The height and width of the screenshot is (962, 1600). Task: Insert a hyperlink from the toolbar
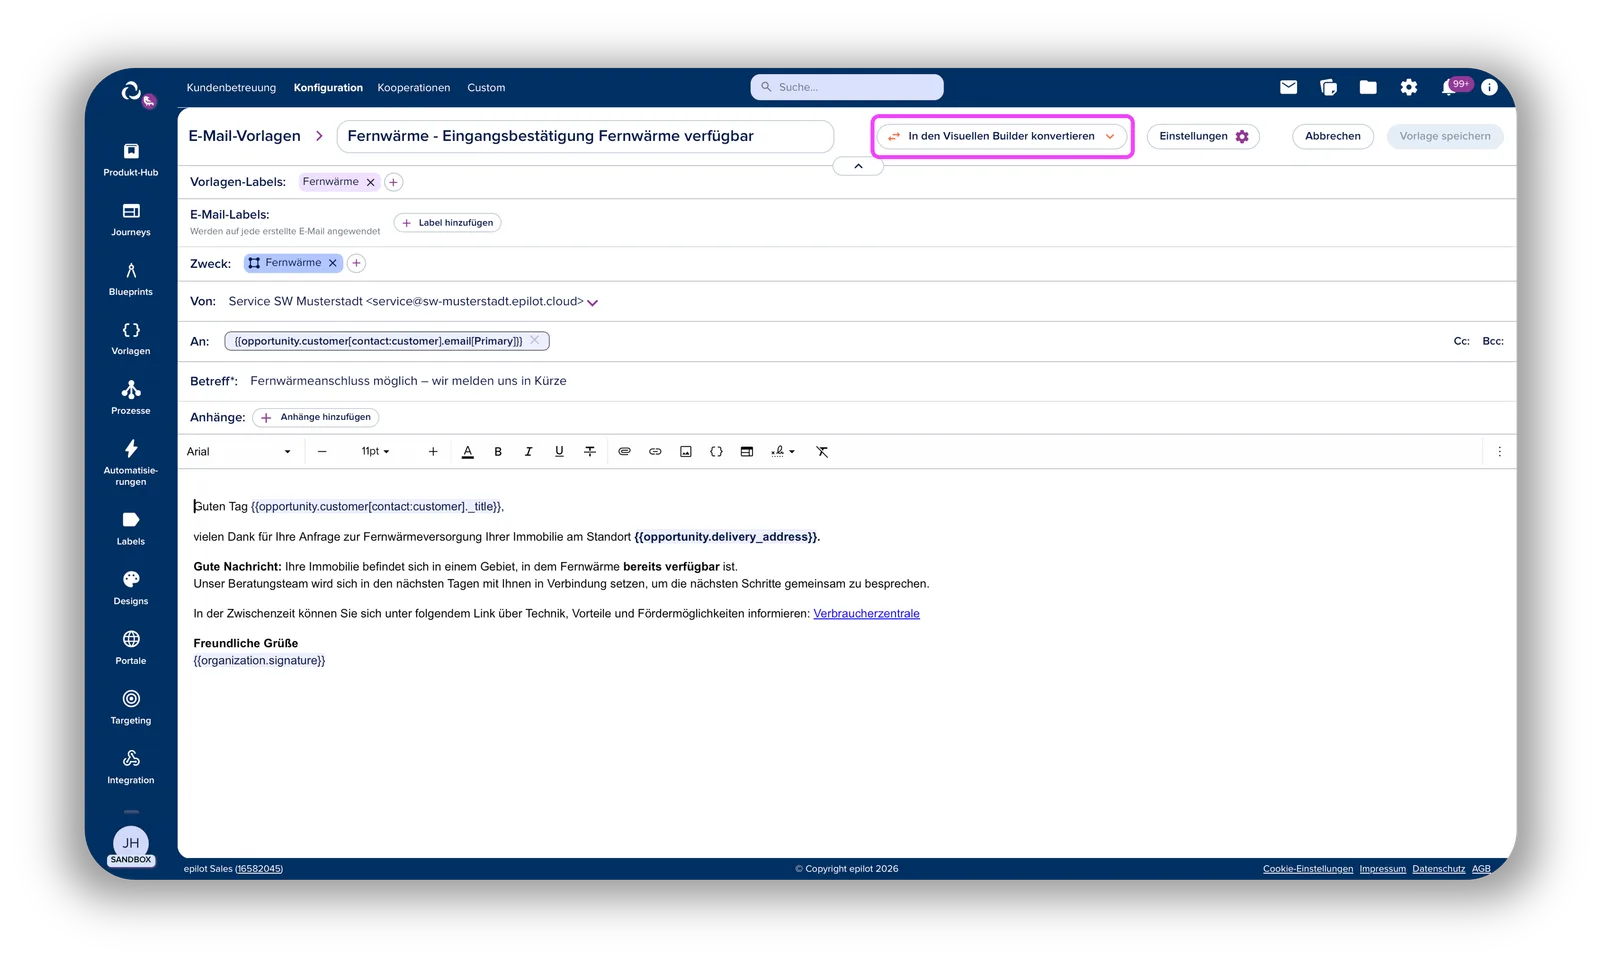655,452
